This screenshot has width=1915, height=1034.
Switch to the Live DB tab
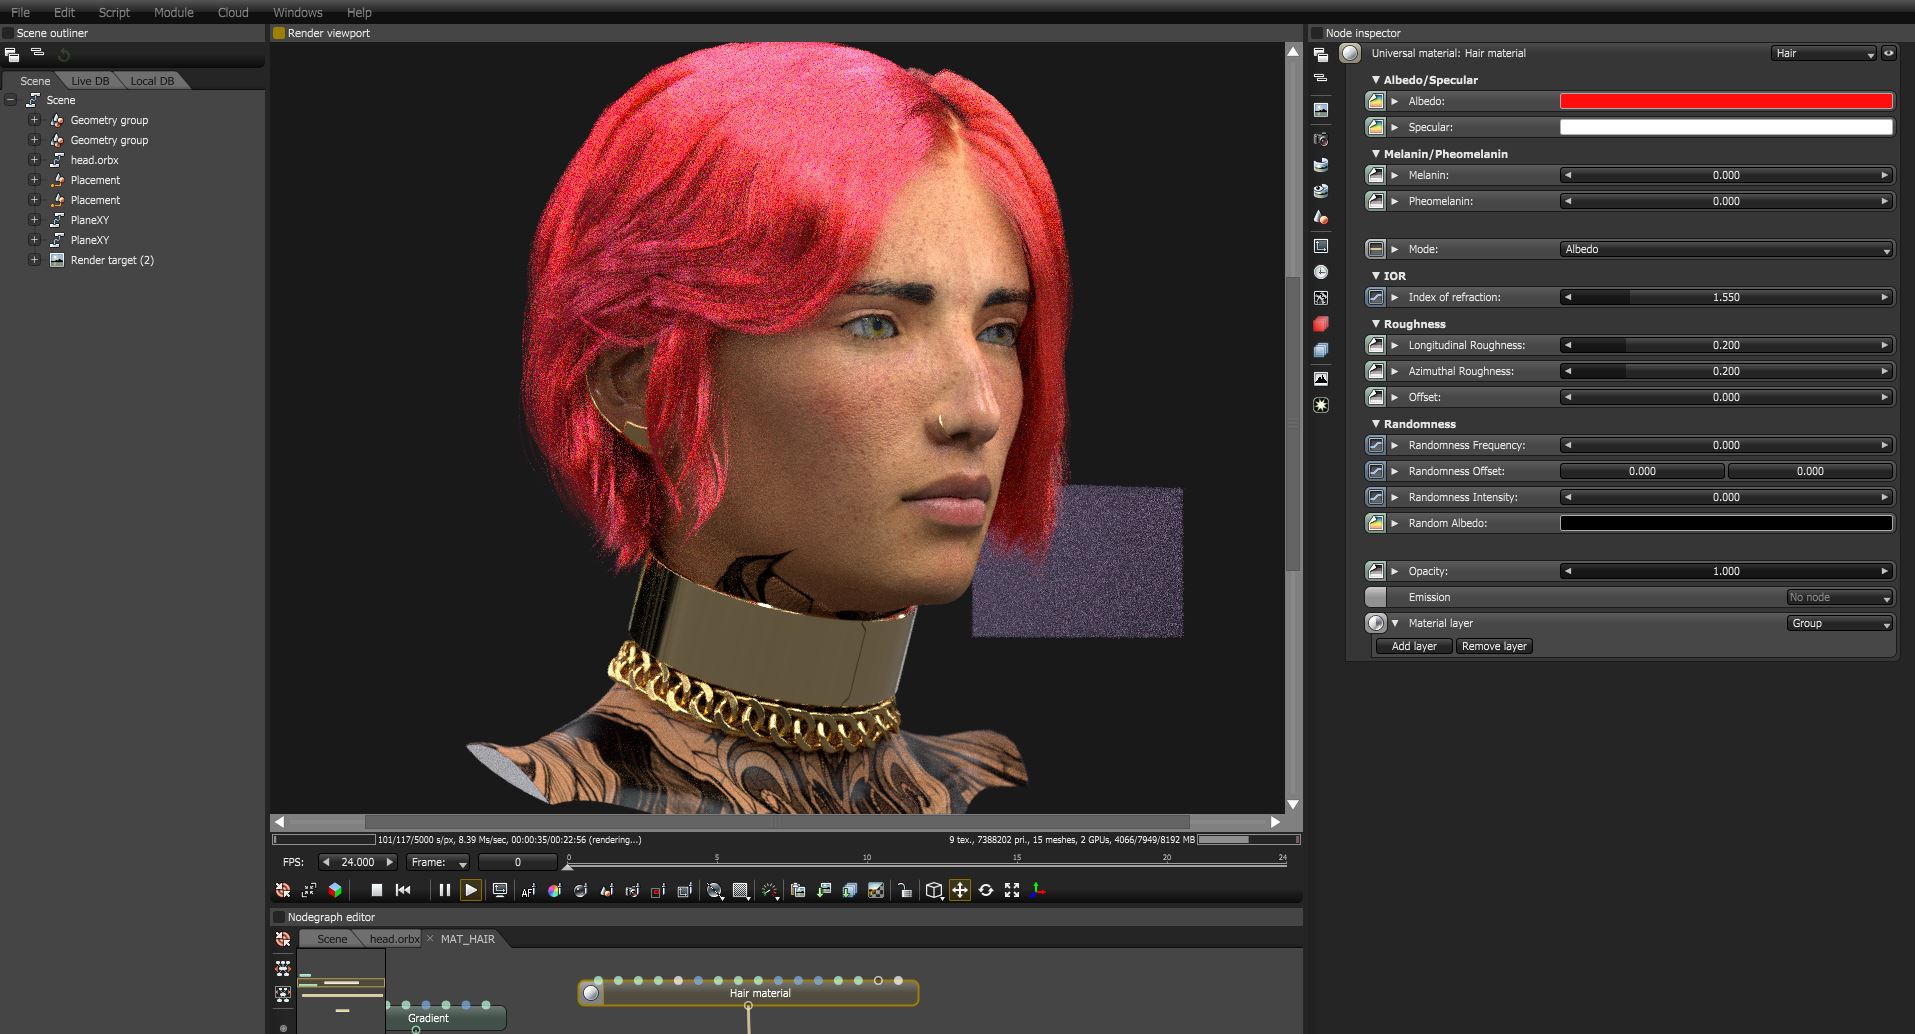click(x=90, y=81)
